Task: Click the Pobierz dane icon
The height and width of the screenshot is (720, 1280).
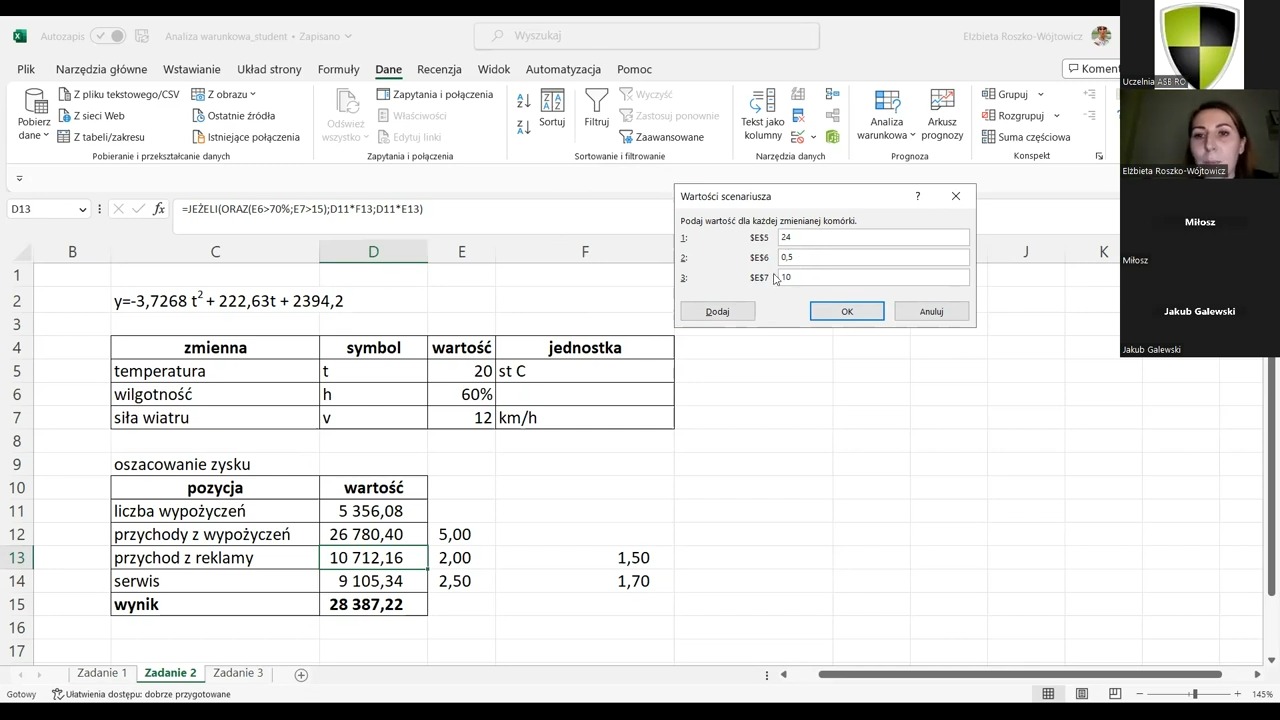Action: tap(35, 102)
